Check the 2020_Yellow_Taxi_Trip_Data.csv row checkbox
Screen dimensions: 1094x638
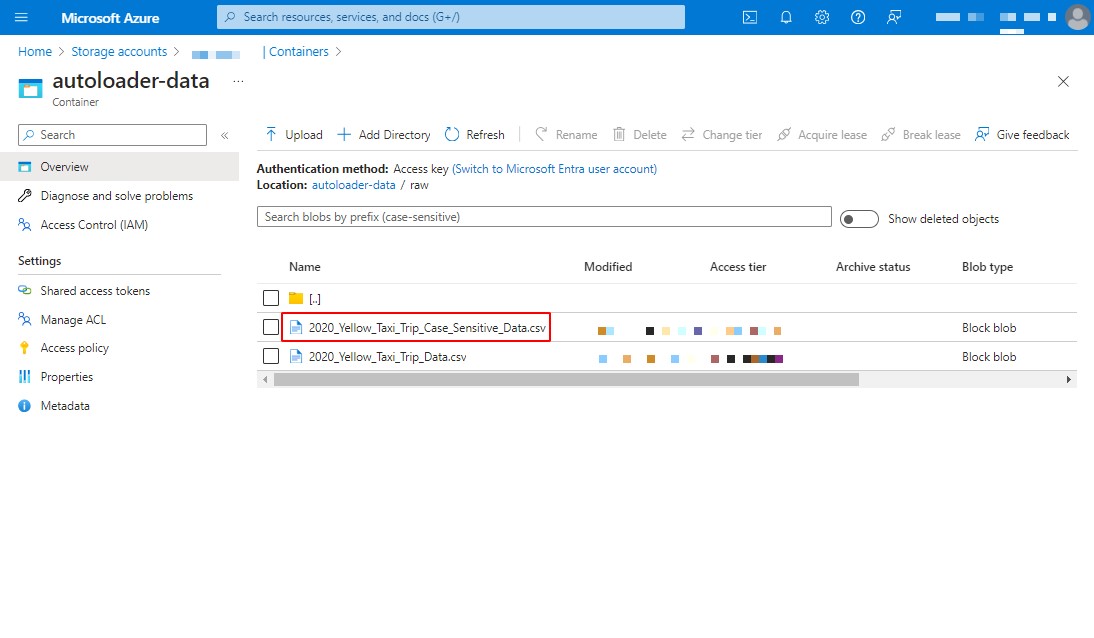(x=270, y=356)
